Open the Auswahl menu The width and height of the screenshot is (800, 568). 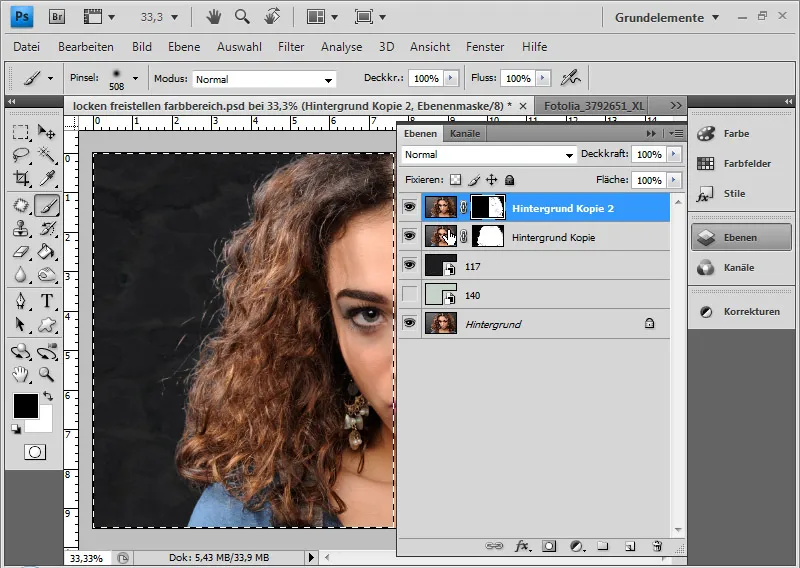(x=239, y=47)
